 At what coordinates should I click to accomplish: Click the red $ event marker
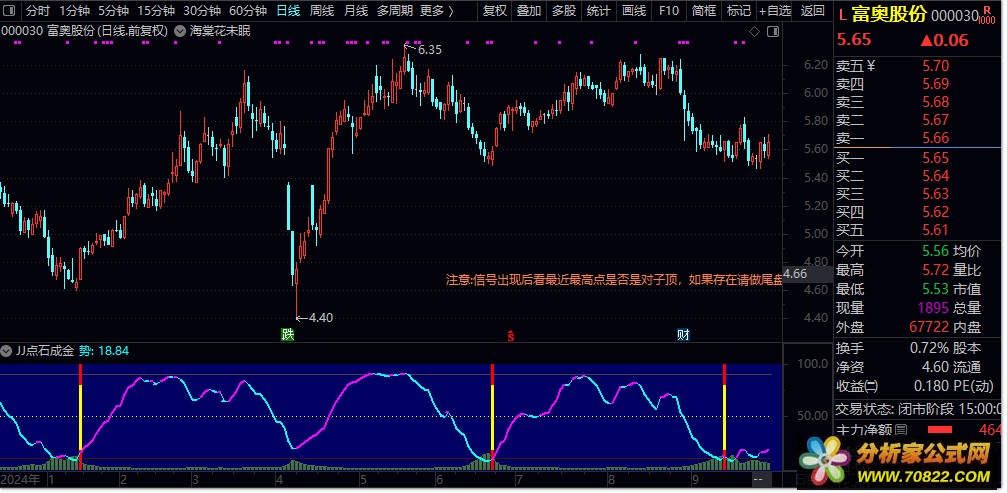(512, 334)
